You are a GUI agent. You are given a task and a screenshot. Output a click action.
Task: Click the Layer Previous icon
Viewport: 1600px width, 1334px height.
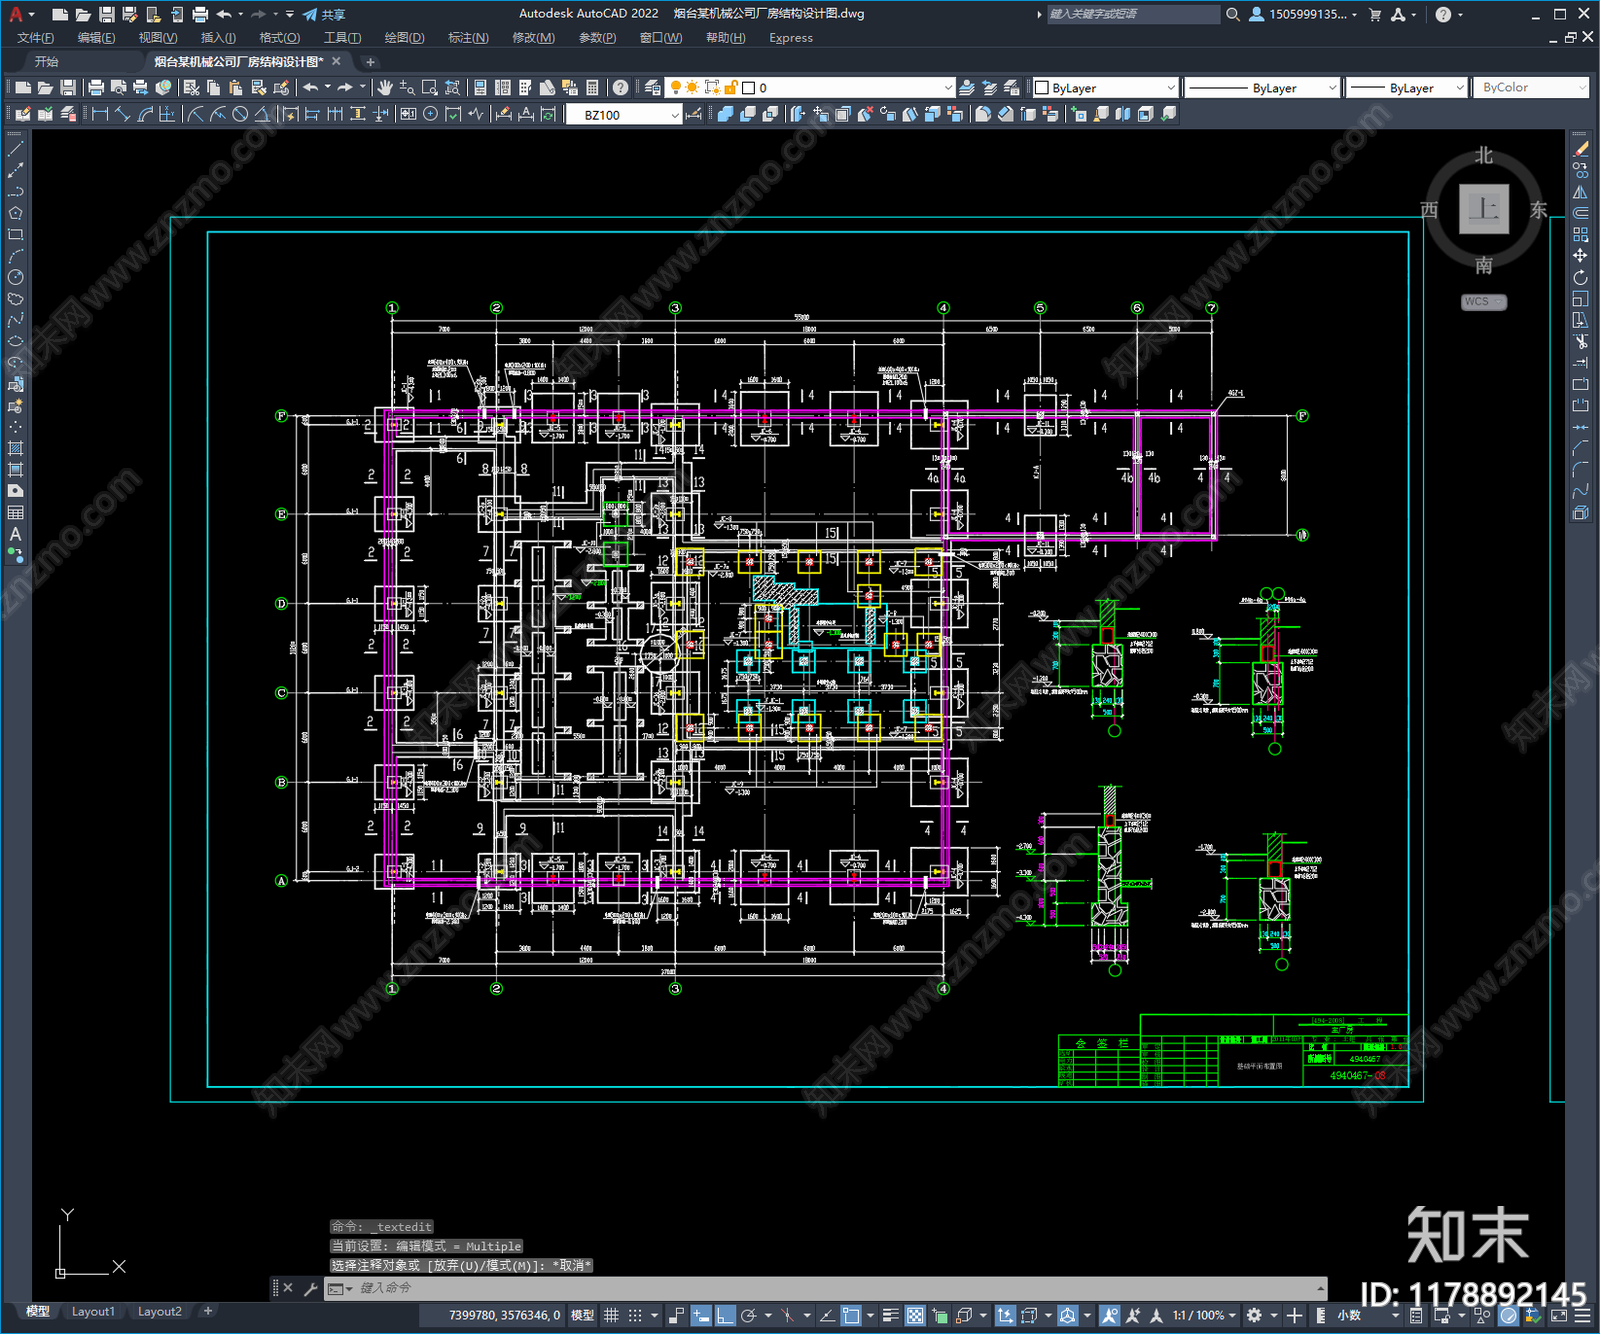pyautogui.click(x=989, y=88)
